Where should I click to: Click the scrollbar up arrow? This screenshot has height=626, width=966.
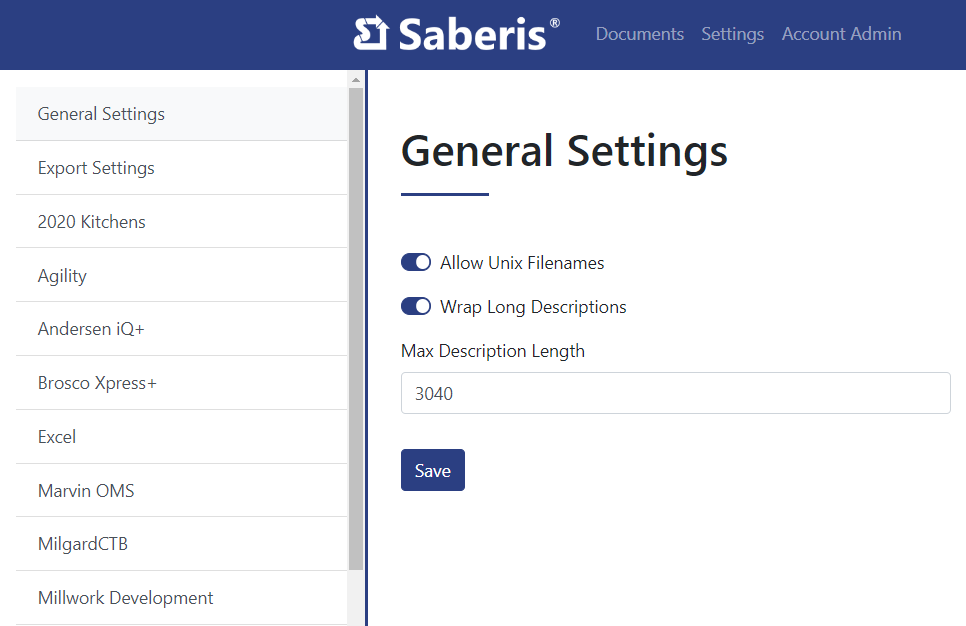coord(355,78)
